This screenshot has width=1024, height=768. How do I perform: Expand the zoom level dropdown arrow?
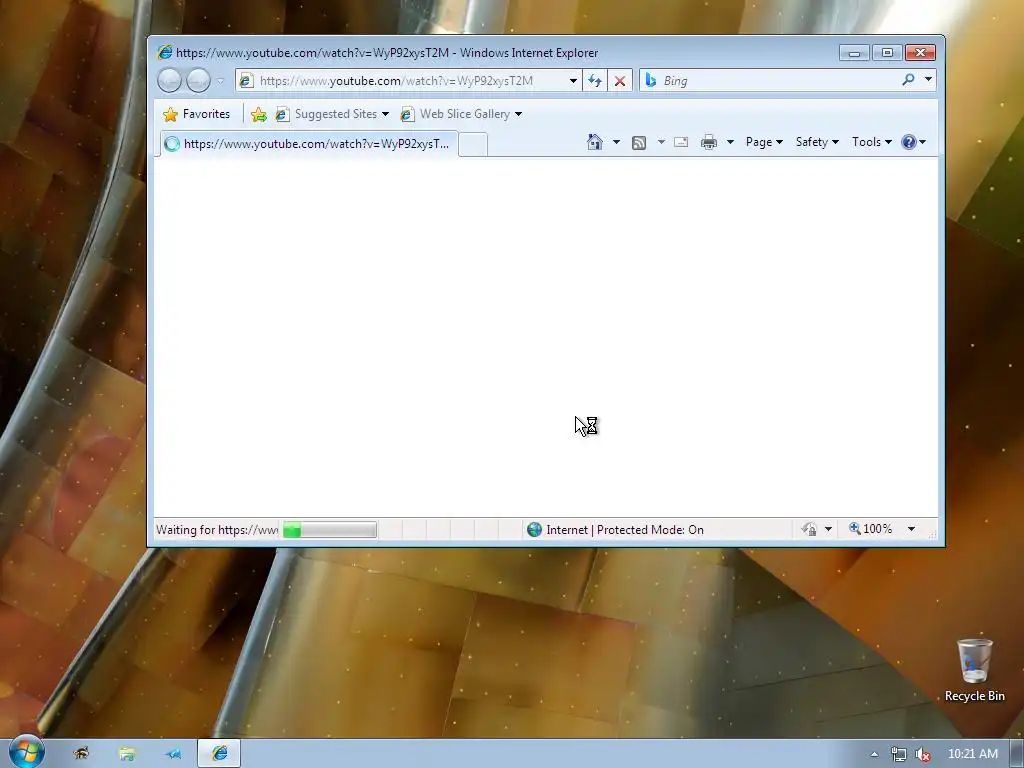[x=911, y=529]
